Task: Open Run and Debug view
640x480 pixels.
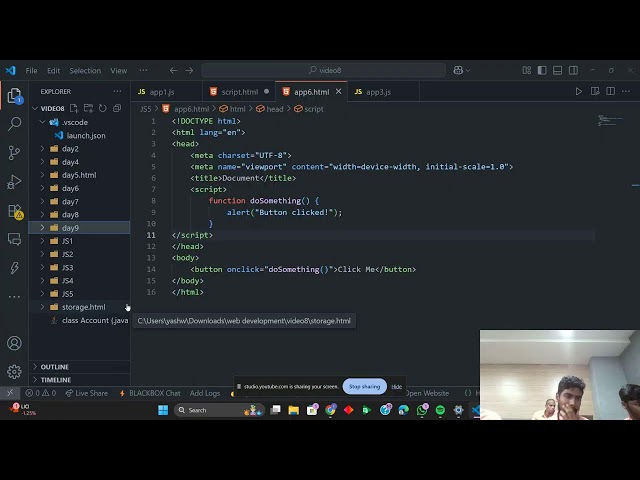Action: tap(14, 182)
